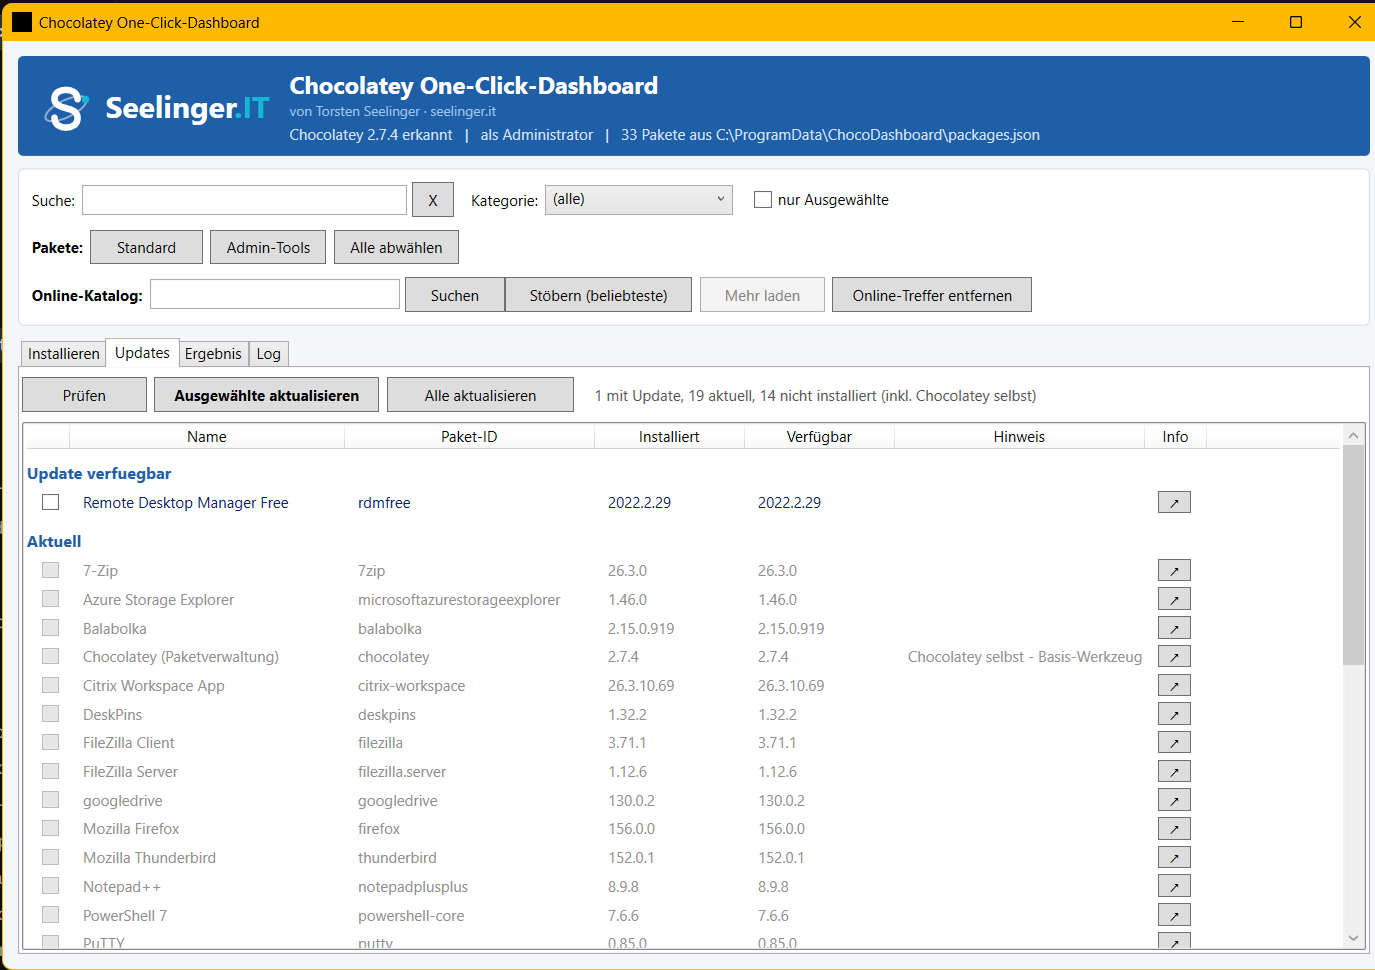Open info link for FileZilla Client
This screenshot has height=970, width=1375.
[x=1174, y=743]
